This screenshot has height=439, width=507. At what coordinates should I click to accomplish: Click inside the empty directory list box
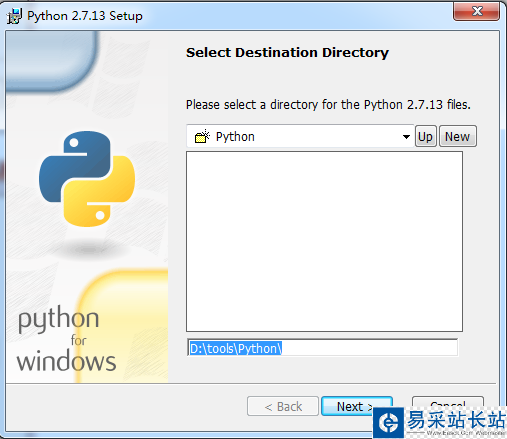pos(324,241)
